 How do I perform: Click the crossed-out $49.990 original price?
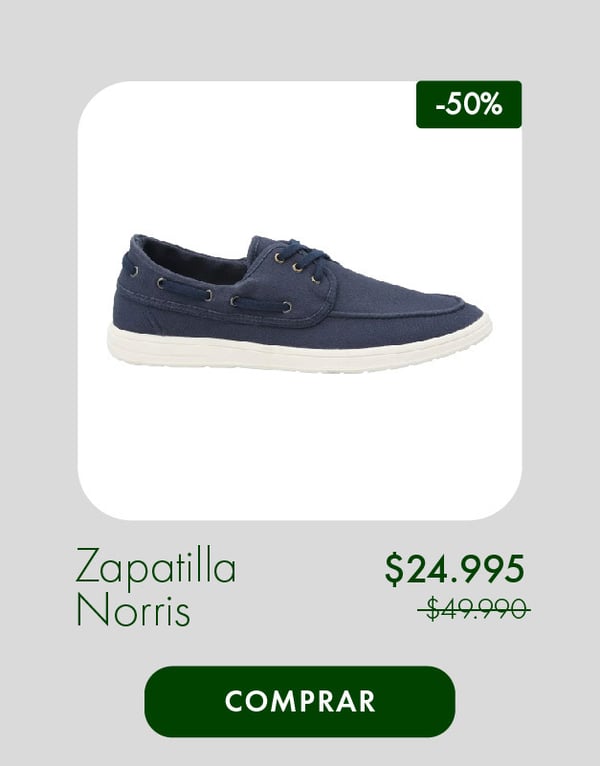[x=474, y=609]
